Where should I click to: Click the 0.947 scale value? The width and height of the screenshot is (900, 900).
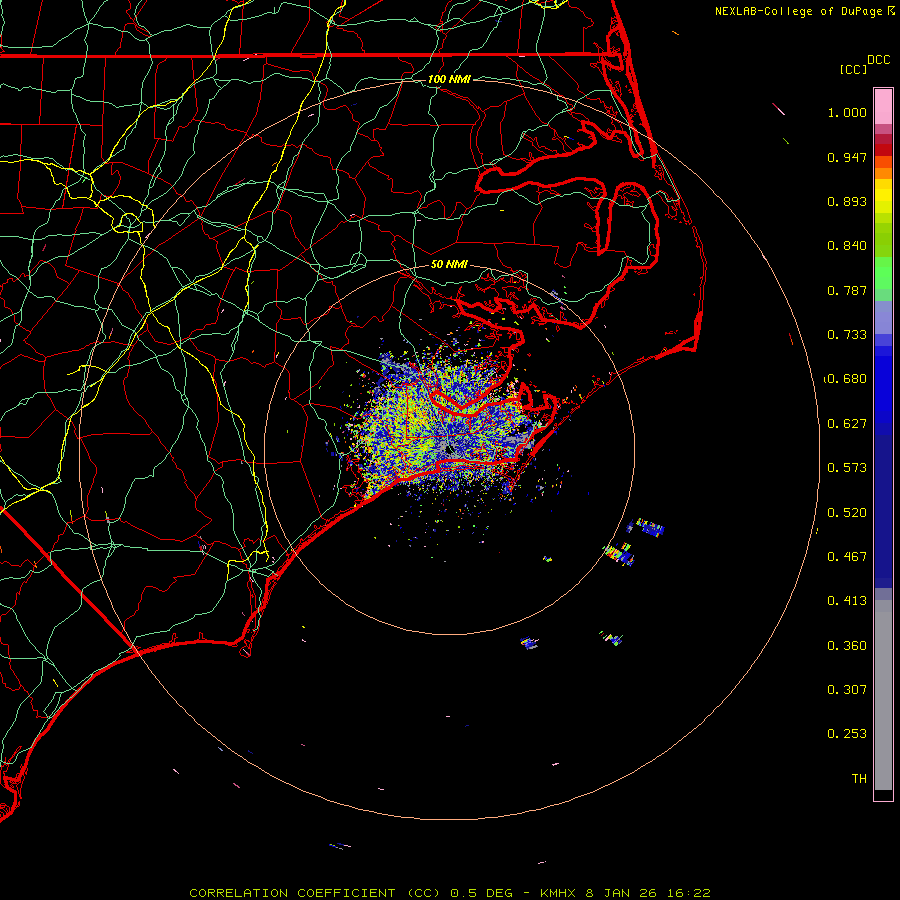tap(847, 157)
